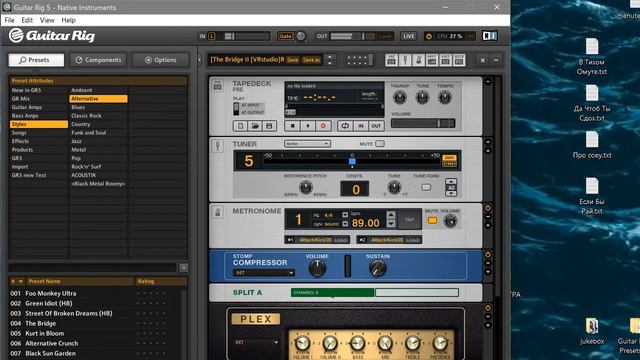Select Split A channel A bar

332,293
